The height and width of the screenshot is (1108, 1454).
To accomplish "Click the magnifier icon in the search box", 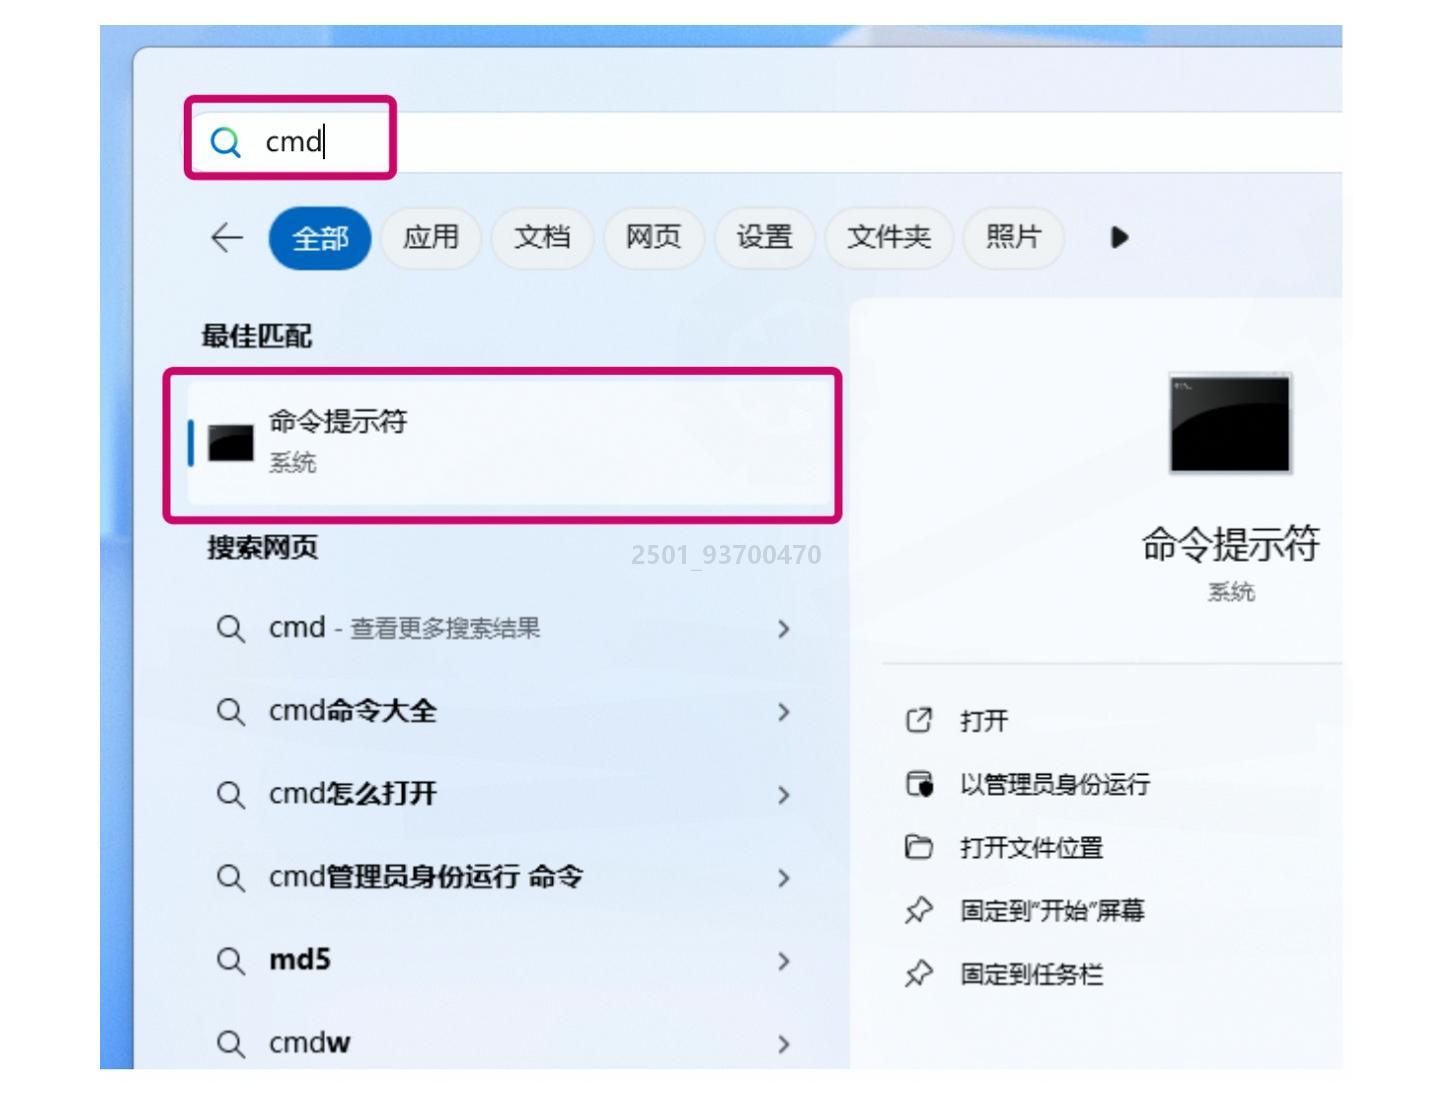I will click(228, 140).
